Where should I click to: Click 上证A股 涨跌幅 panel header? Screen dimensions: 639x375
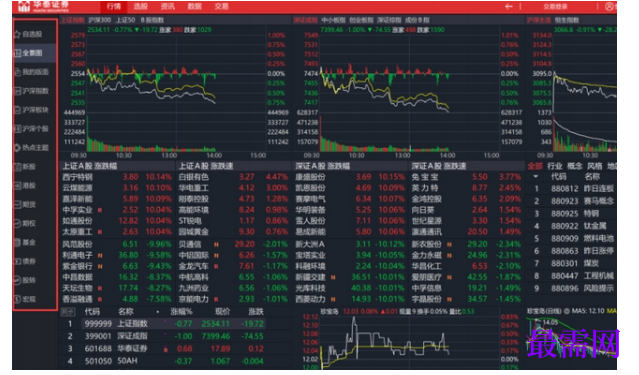tap(90, 166)
